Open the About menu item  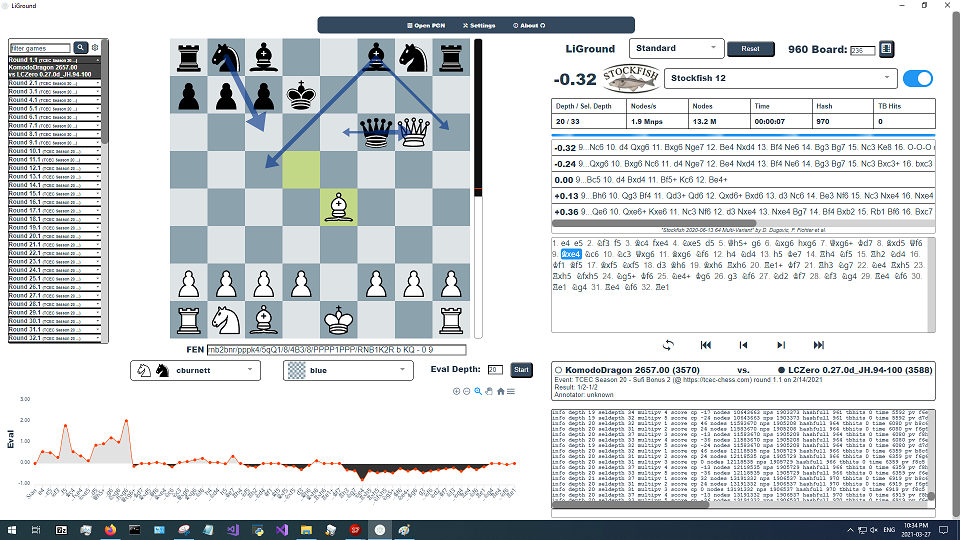coord(529,26)
